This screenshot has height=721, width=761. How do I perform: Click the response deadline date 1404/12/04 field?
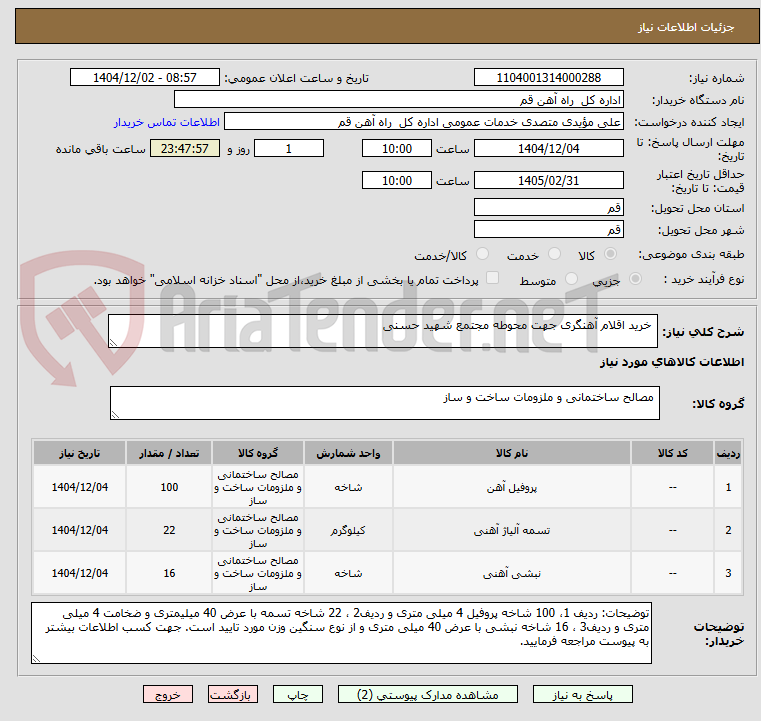548,148
